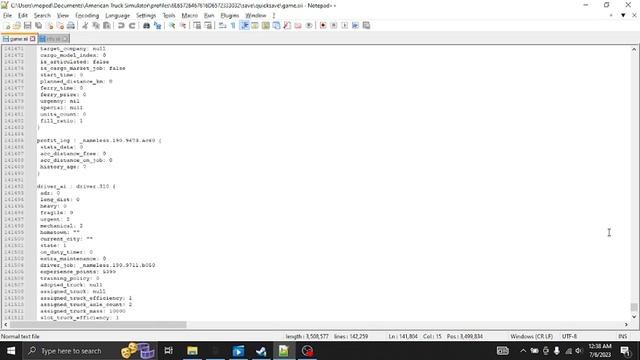Open the View menu

click(x=63, y=16)
